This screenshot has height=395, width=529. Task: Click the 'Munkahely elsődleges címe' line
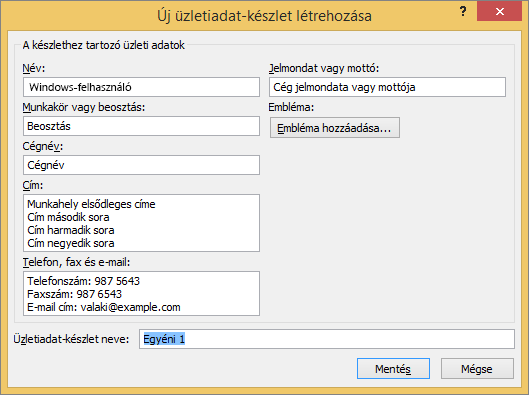pos(91,204)
